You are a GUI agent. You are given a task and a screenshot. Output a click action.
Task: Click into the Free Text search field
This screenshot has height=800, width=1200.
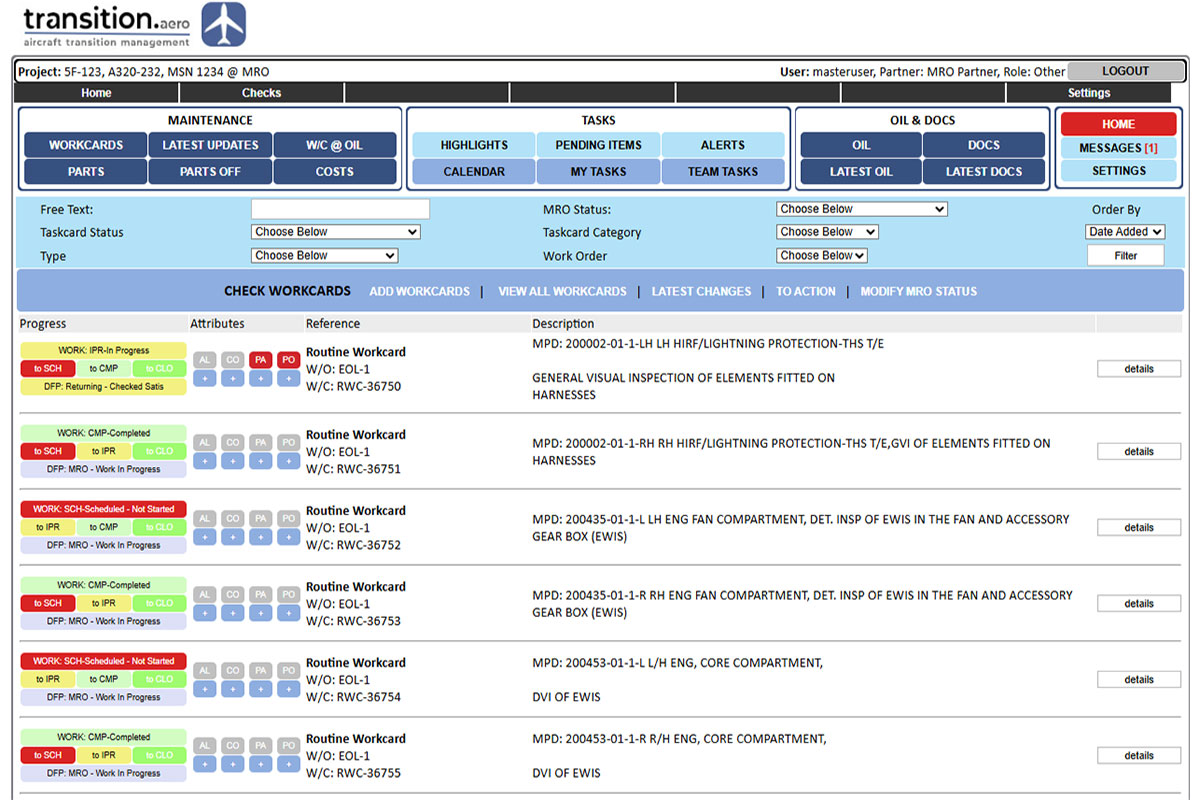click(x=340, y=209)
